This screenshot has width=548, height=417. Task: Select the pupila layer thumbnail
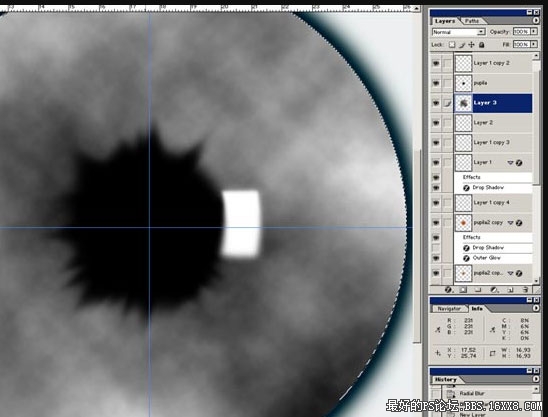[x=464, y=83]
